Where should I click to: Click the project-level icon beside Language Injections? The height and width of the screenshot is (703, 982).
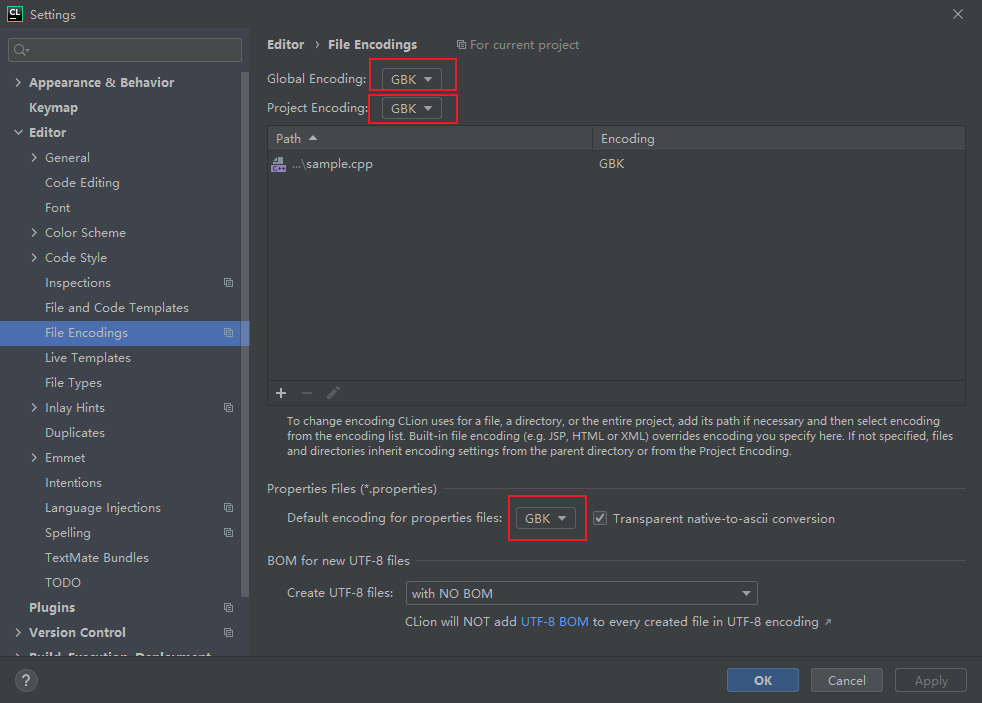pyautogui.click(x=229, y=508)
